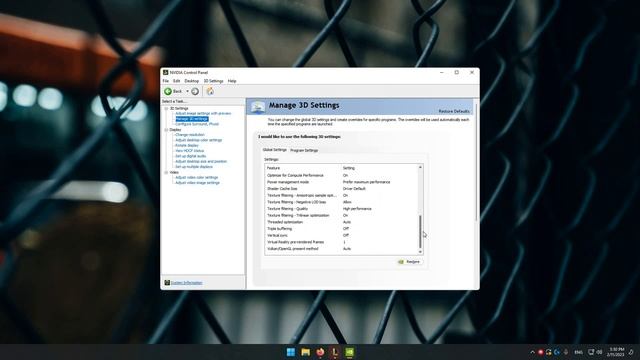Open File Explorer from the taskbar
The image size is (640, 360).
pyautogui.click(x=305, y=352)
